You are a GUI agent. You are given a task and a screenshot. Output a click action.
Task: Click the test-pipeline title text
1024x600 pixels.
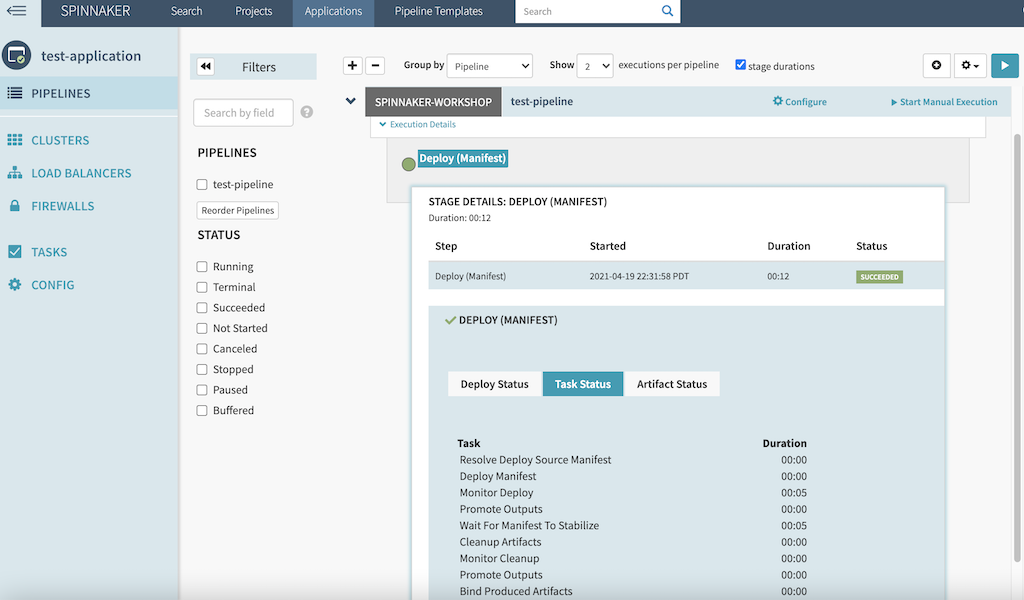point(541,101)
